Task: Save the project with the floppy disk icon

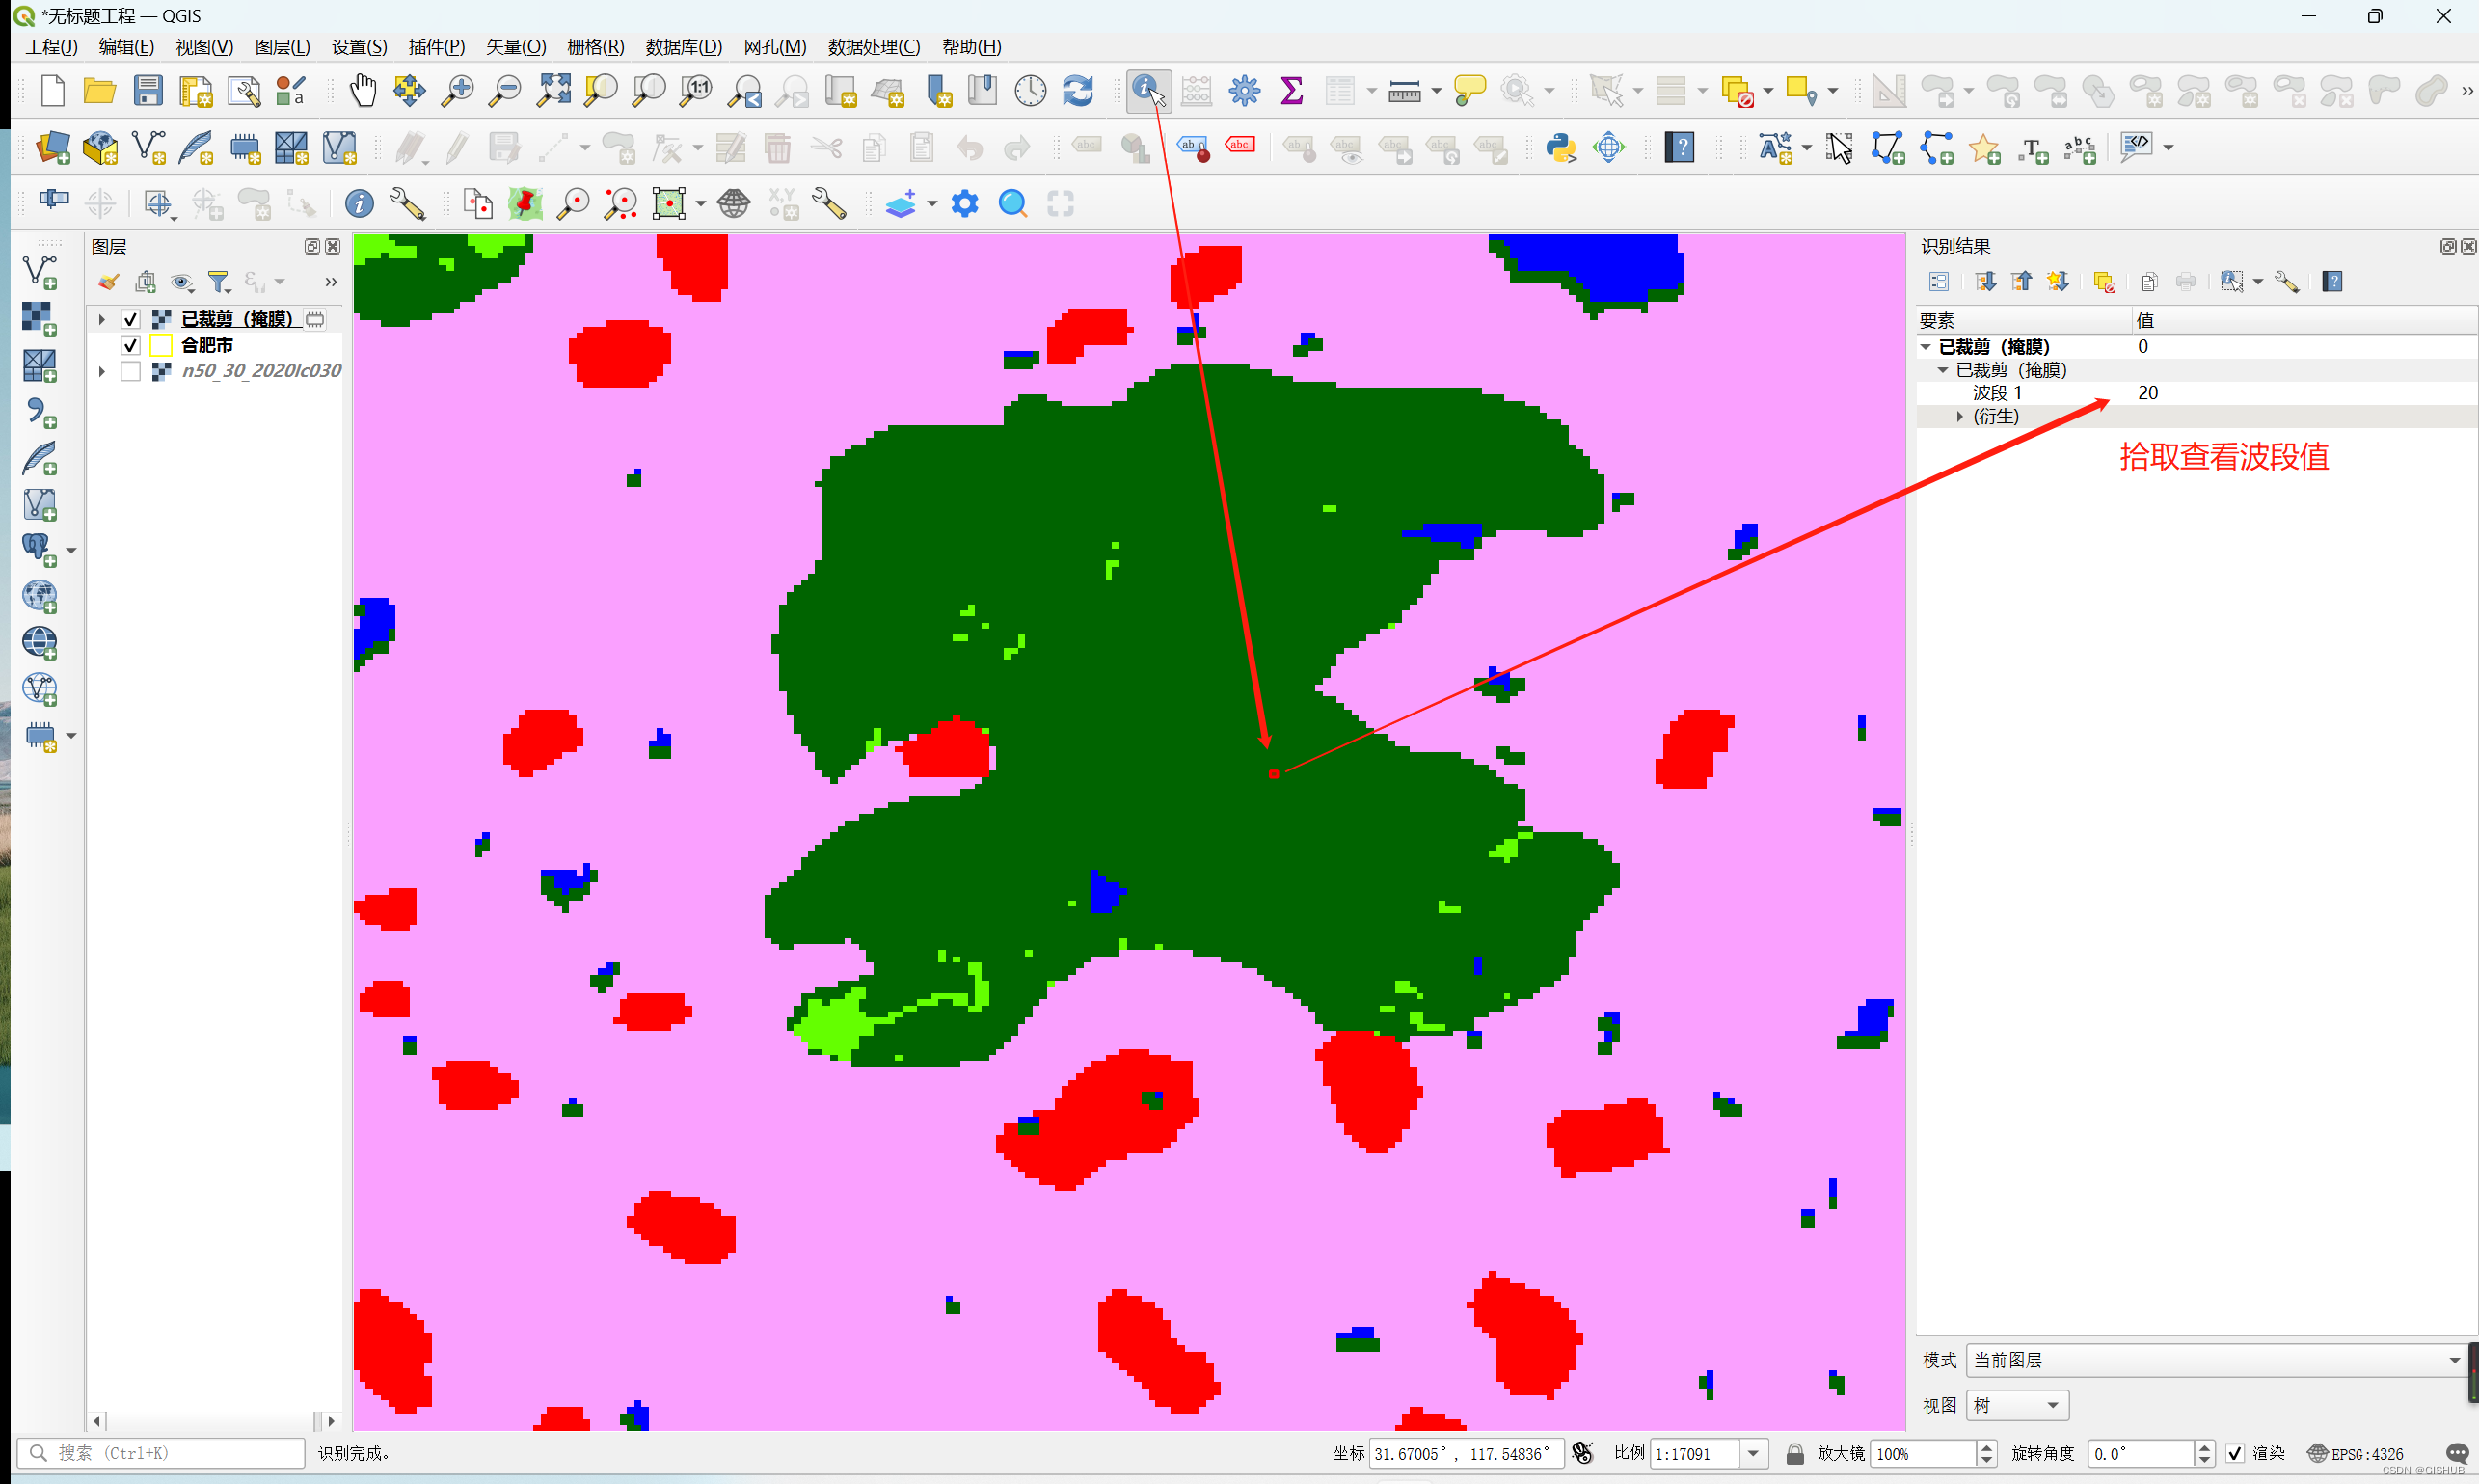Action: 148,91
